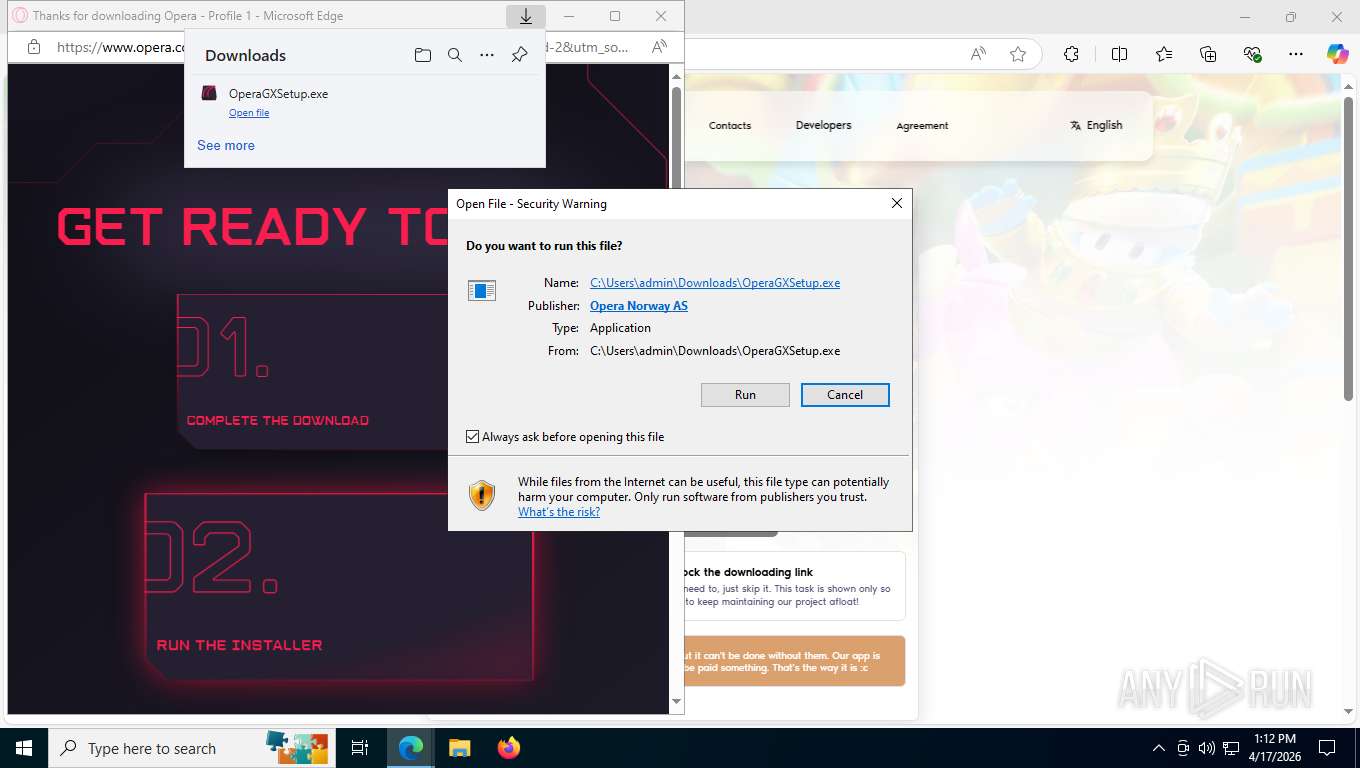Click Read aloud icon in background Edge window
This screenshot has height=768, width=1360.
tap(979, 55)
